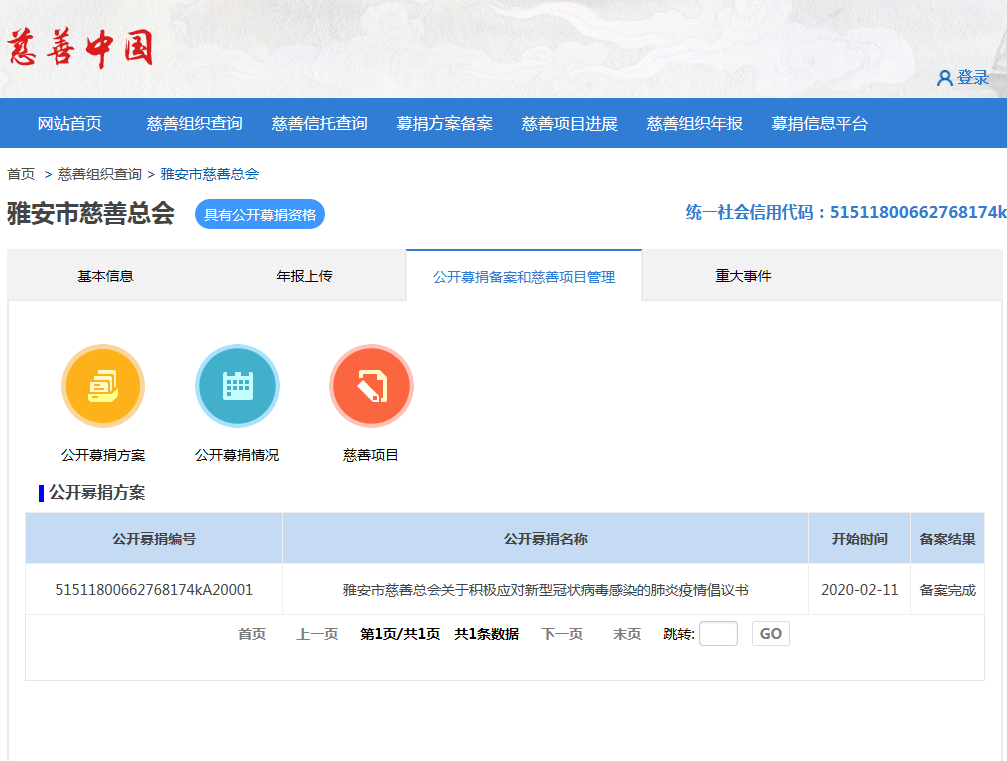Go to 下一页 in pagination
The height and width of the screenshot is (761, 1007).
pos(562,633)
